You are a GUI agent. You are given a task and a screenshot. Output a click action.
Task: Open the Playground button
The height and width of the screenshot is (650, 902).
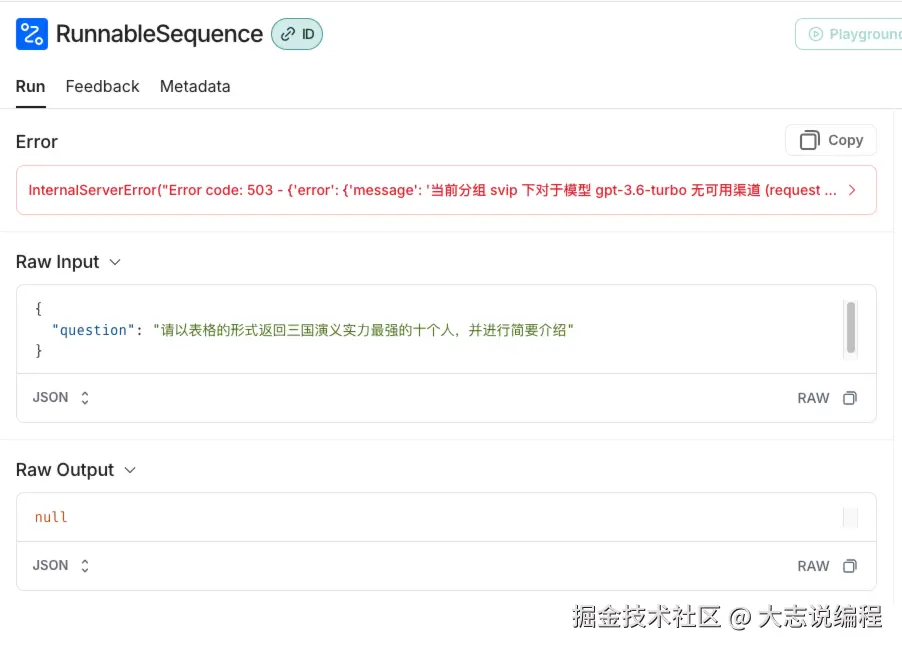coord(851,34)
